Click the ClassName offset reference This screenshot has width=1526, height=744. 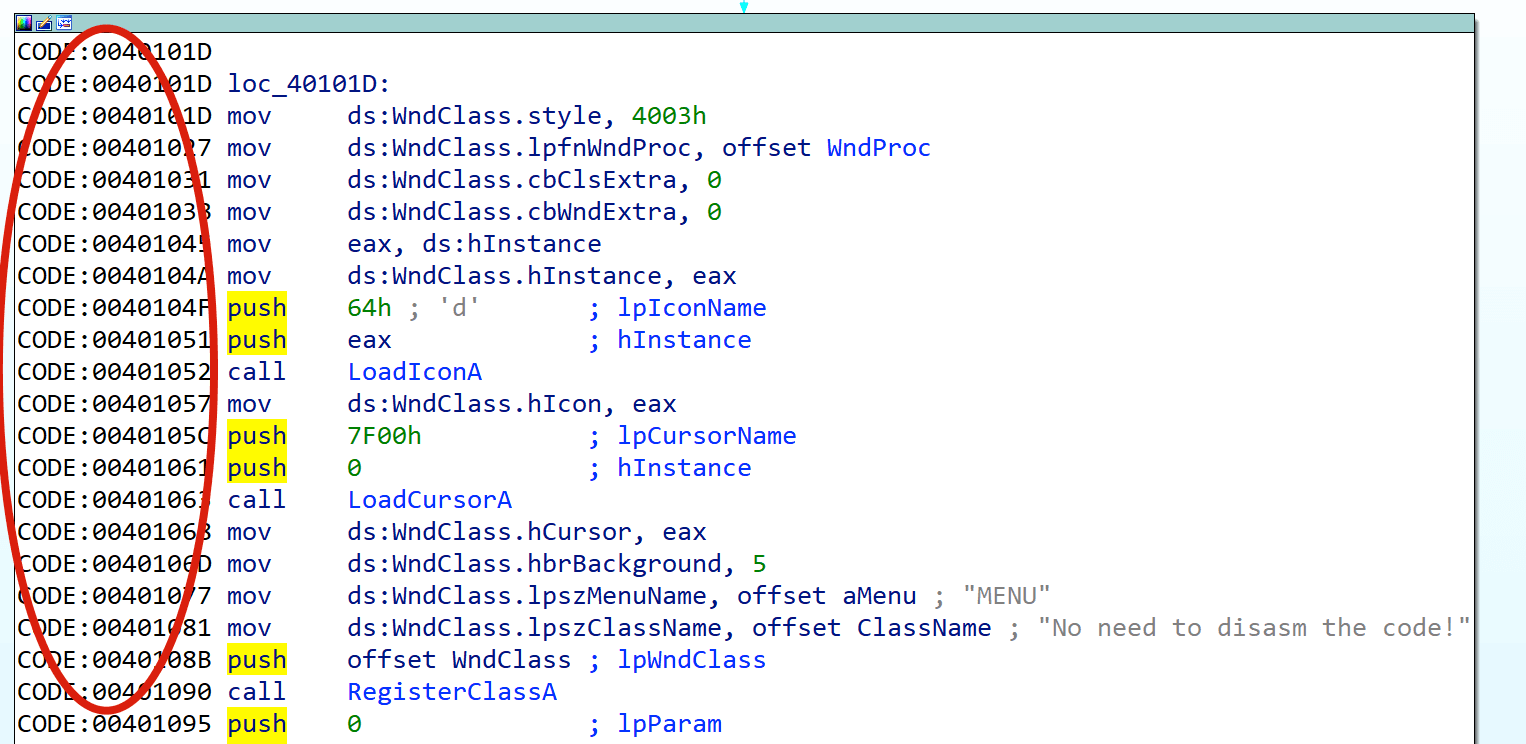click(x=923, y=628)
